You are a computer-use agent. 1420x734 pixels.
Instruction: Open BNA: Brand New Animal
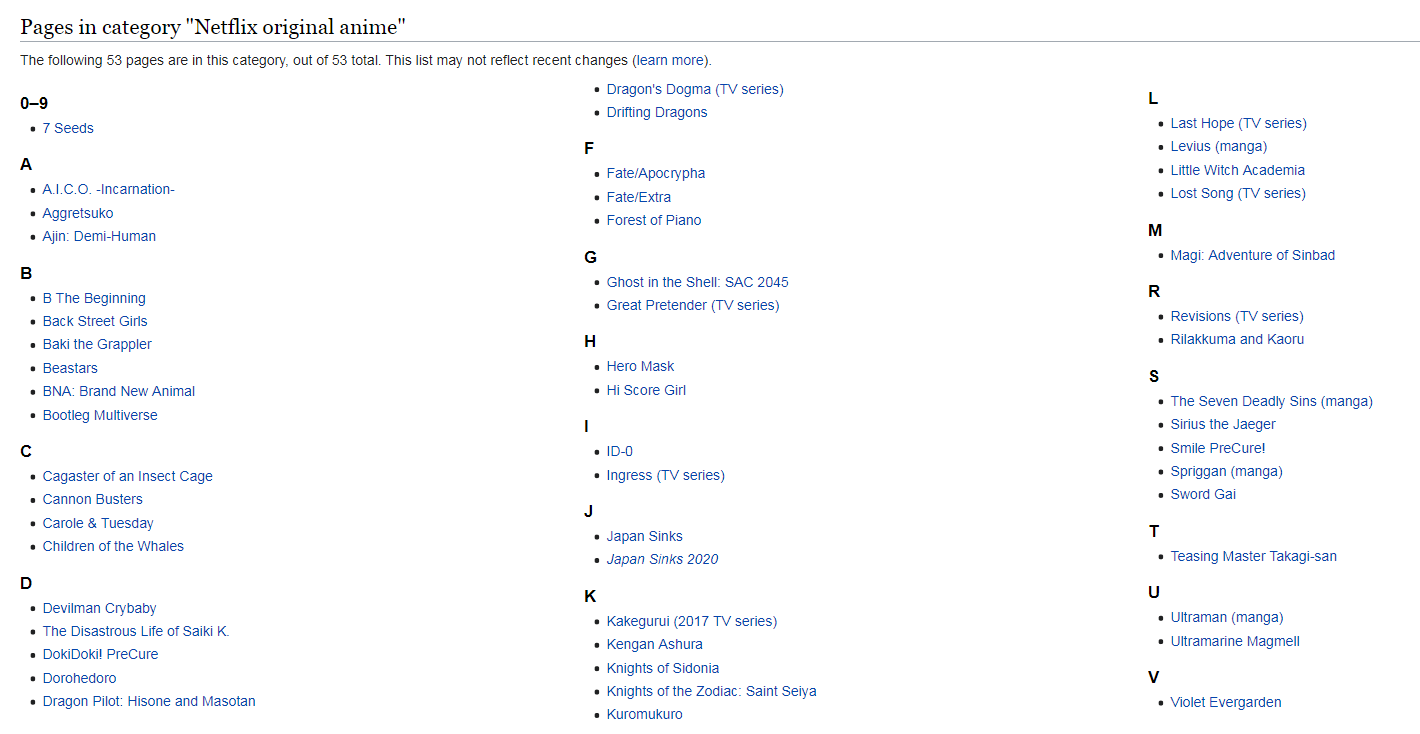click(119, 391)
